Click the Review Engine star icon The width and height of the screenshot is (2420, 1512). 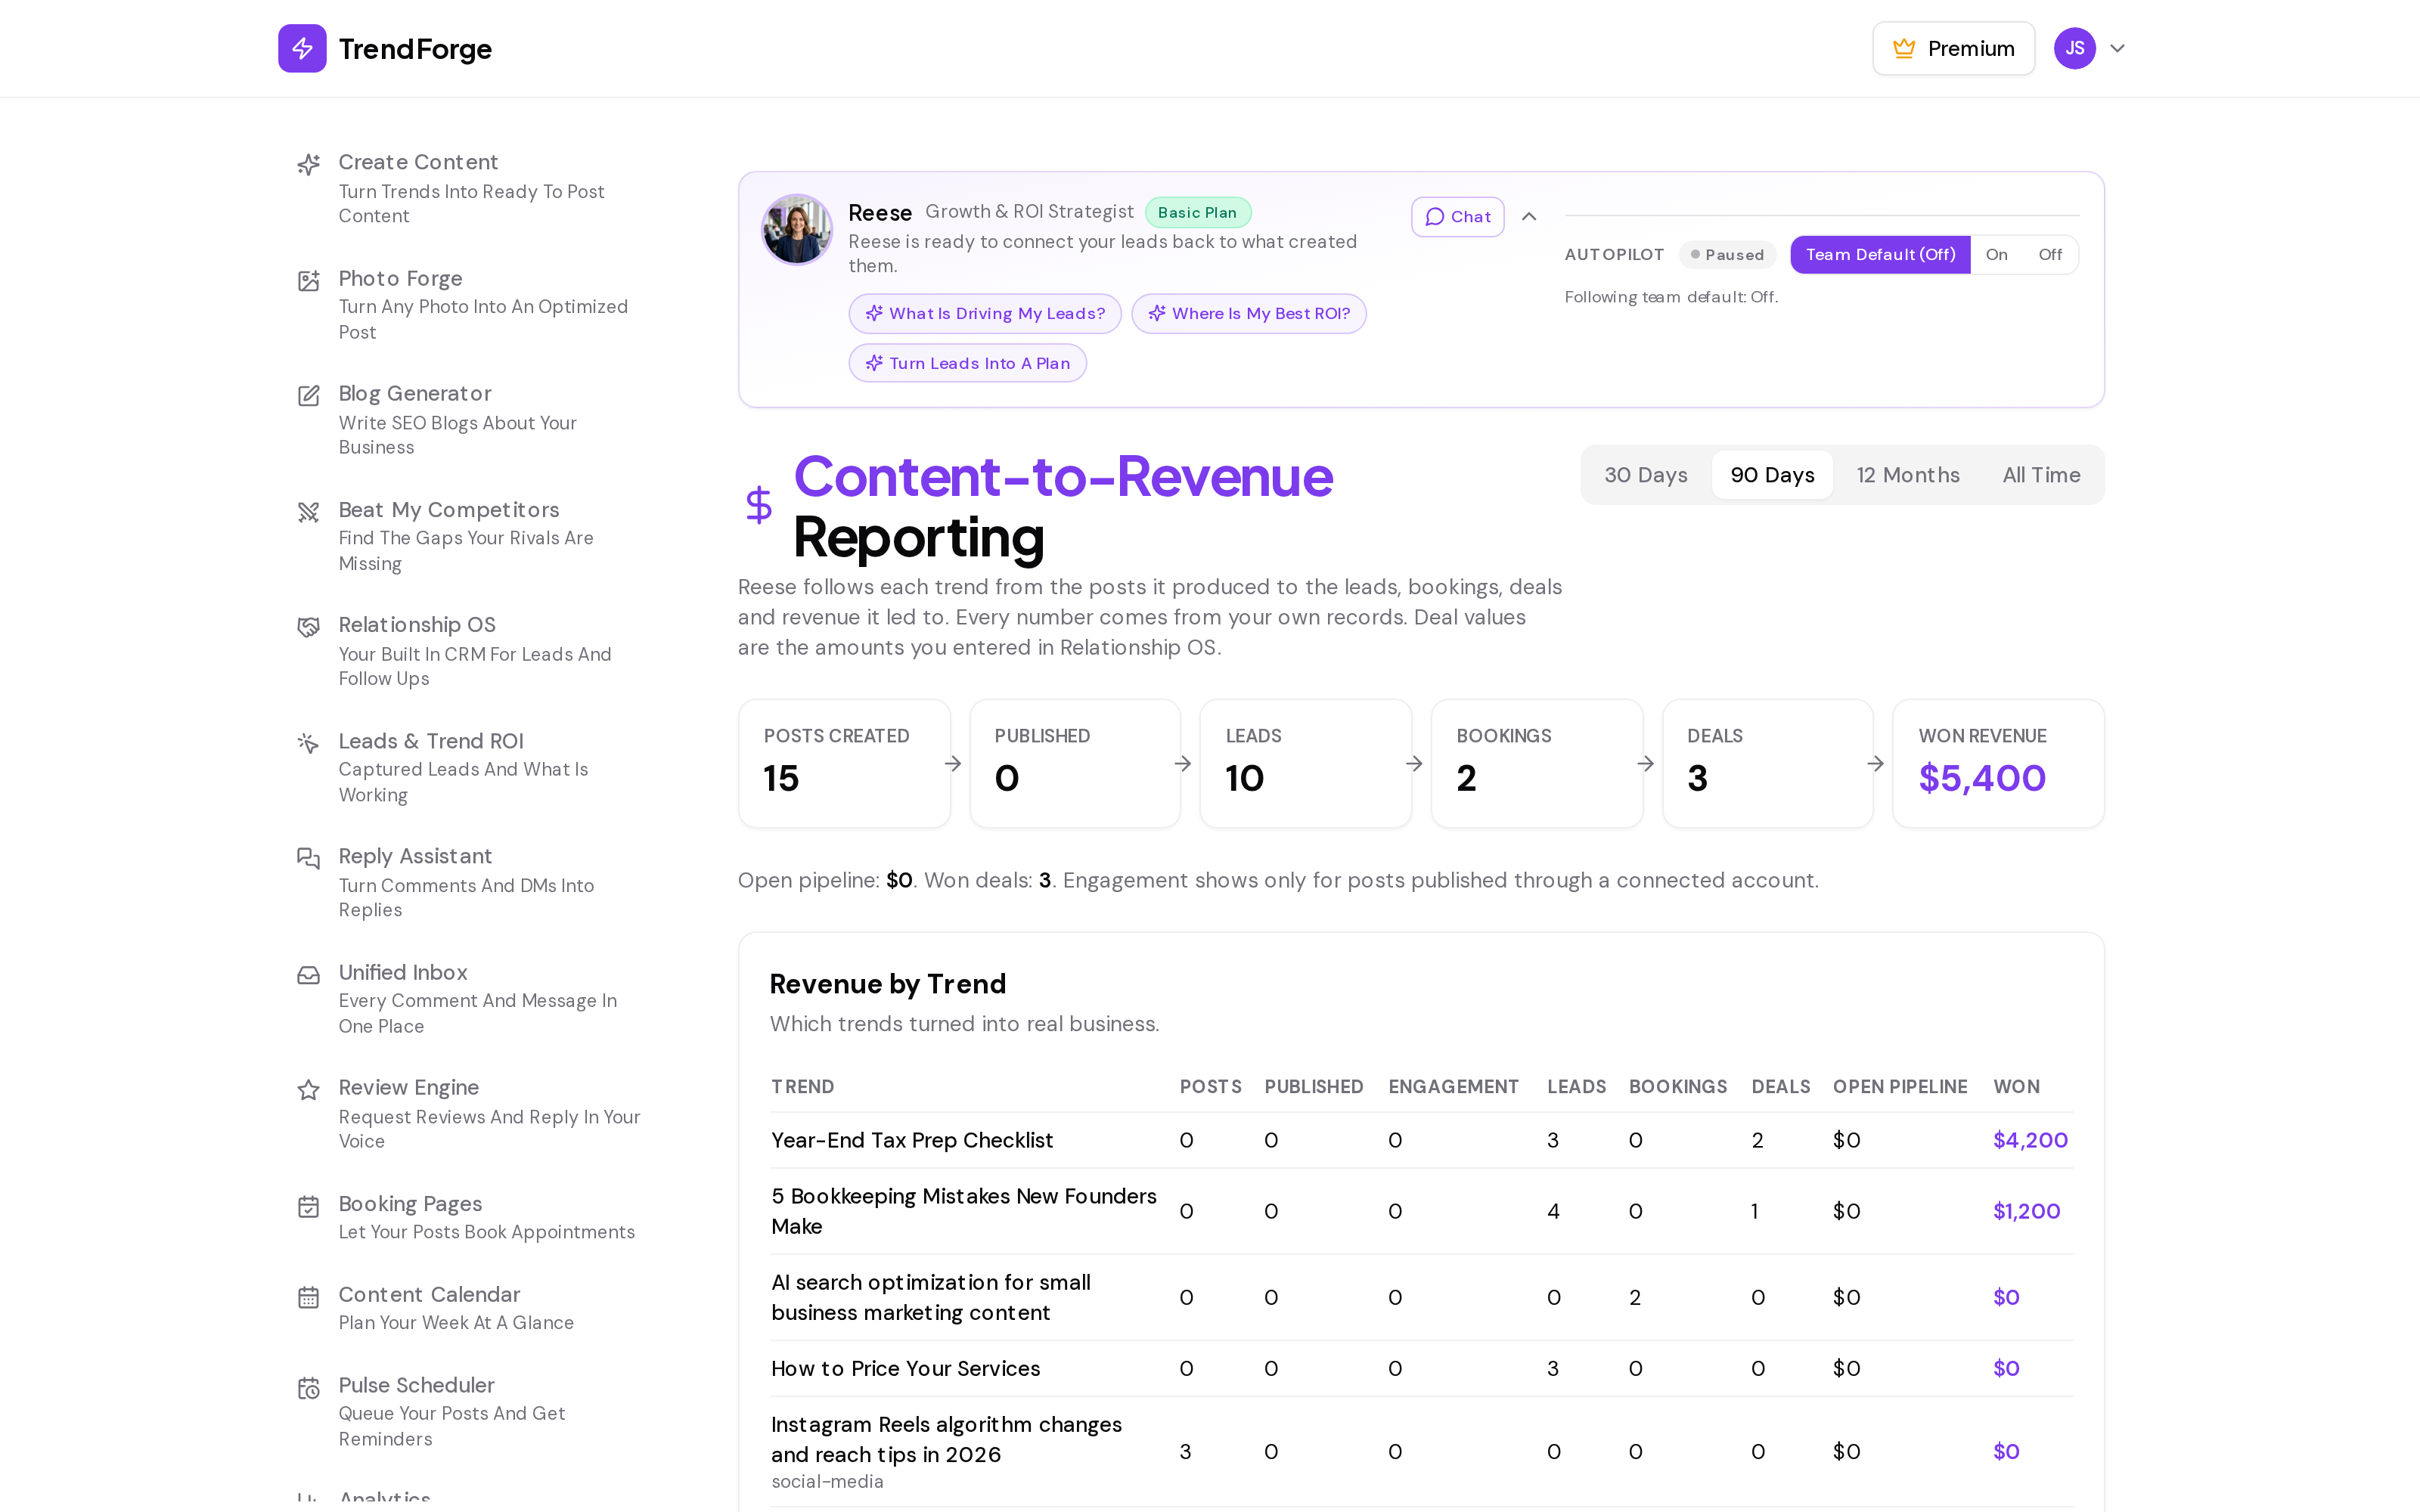click(x=309, y=1090)
